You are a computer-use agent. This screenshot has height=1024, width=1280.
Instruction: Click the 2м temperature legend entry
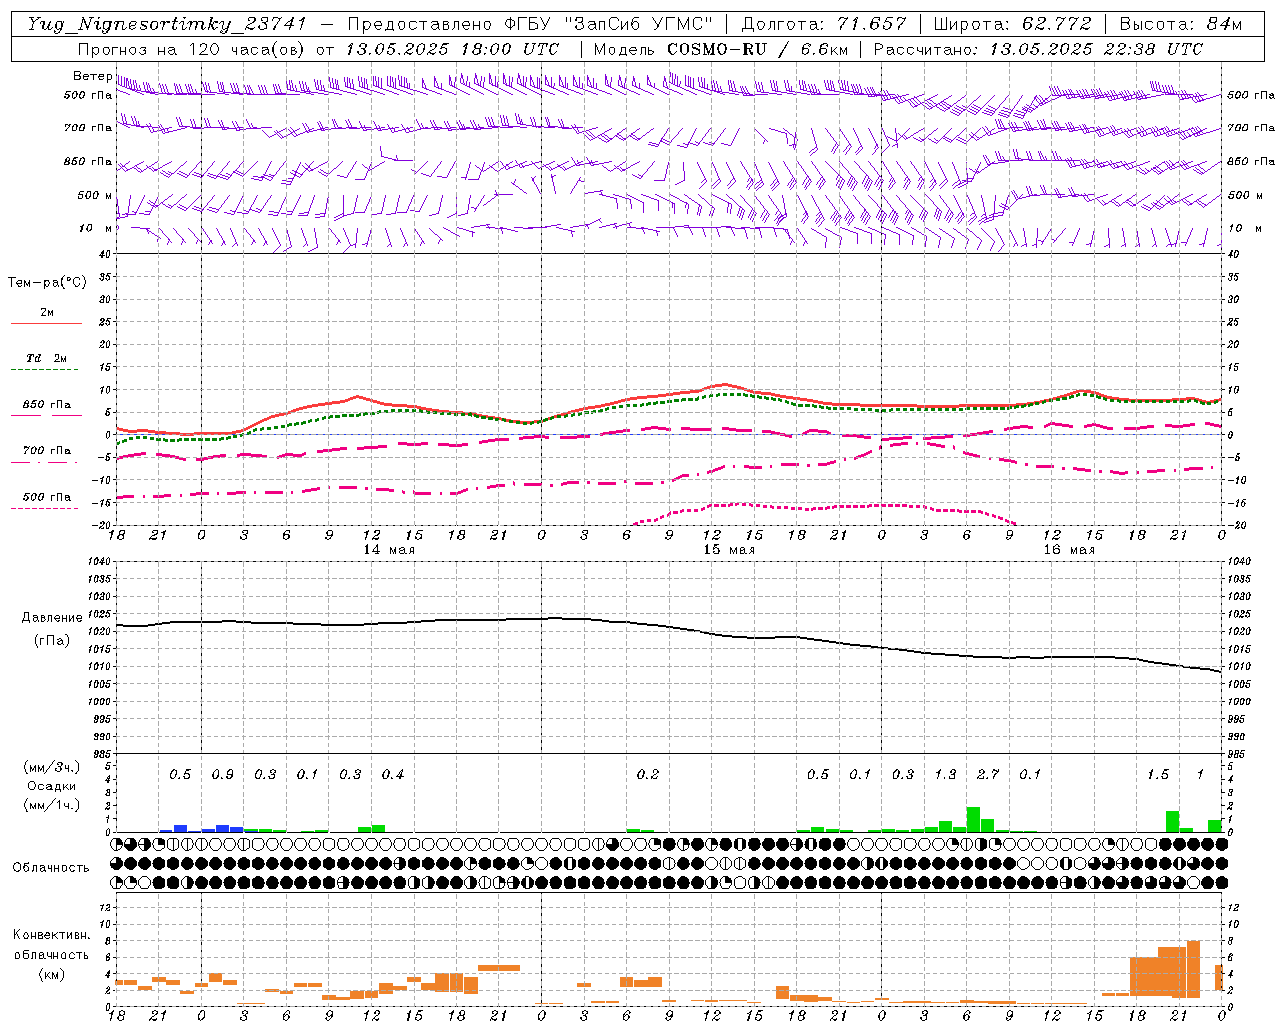(47, 313)
